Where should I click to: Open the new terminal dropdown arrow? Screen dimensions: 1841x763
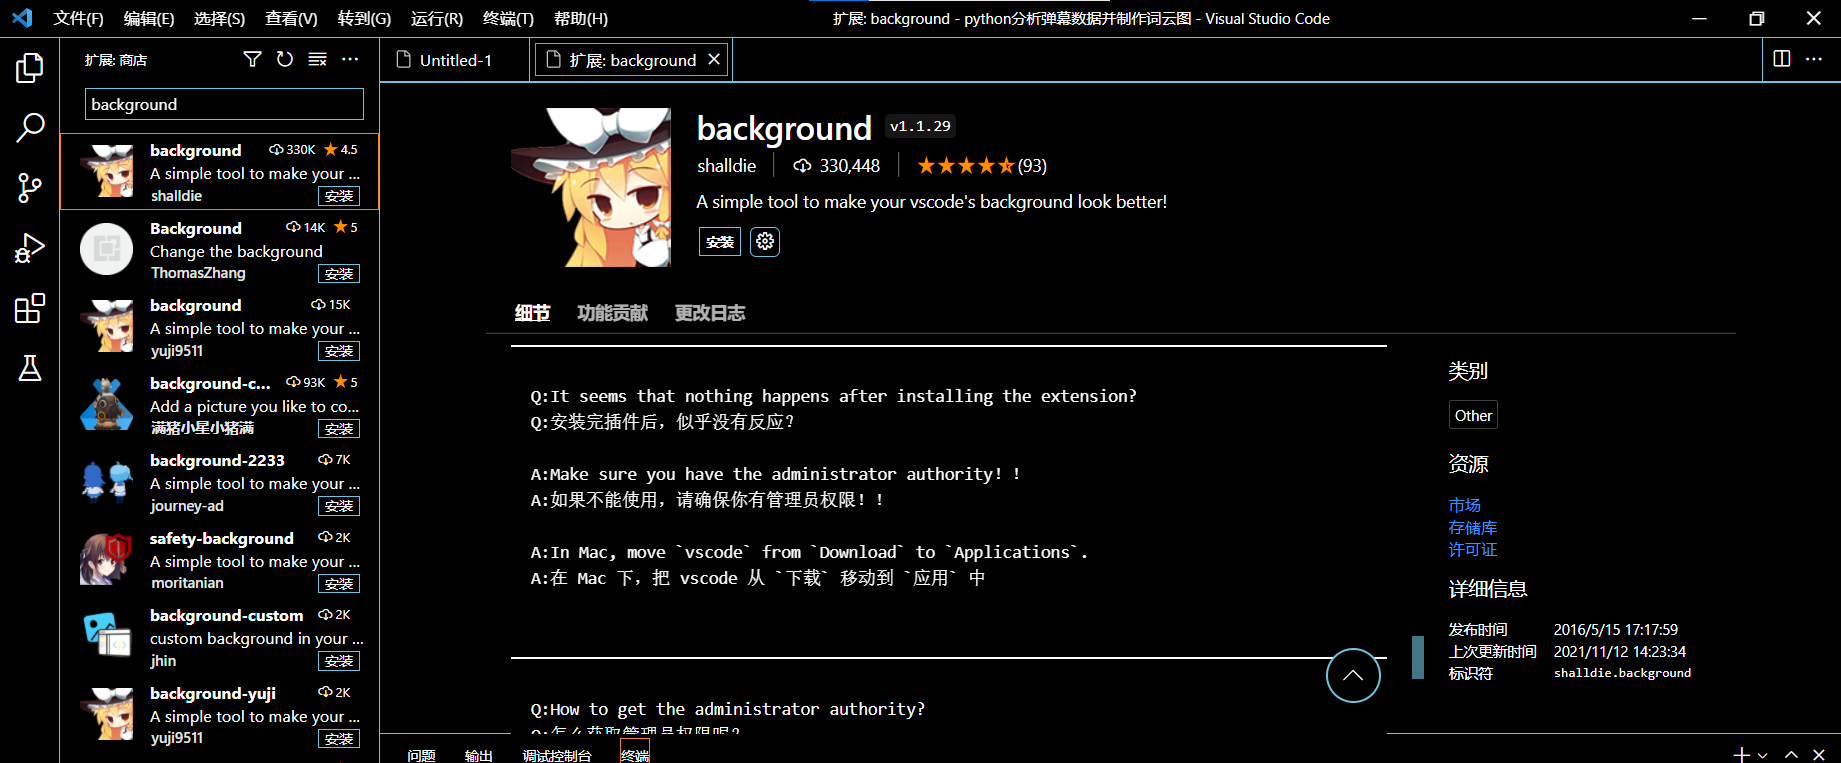click(x=1762, y=755)
